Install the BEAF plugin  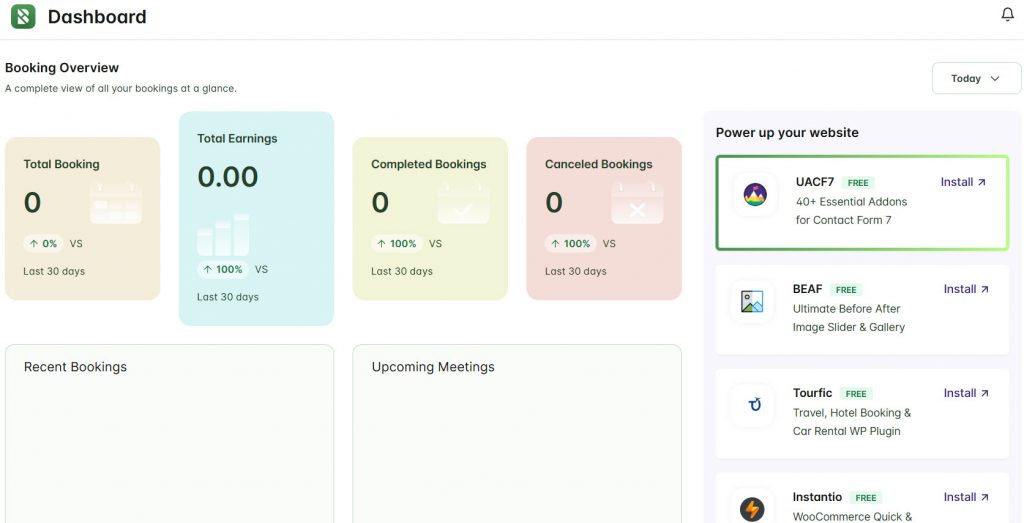click(967, 289)
